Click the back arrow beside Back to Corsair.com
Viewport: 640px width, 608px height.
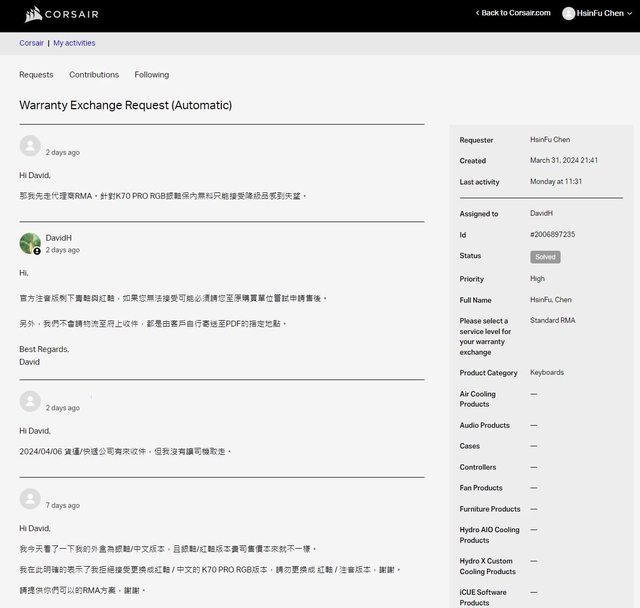pos(478,13)
